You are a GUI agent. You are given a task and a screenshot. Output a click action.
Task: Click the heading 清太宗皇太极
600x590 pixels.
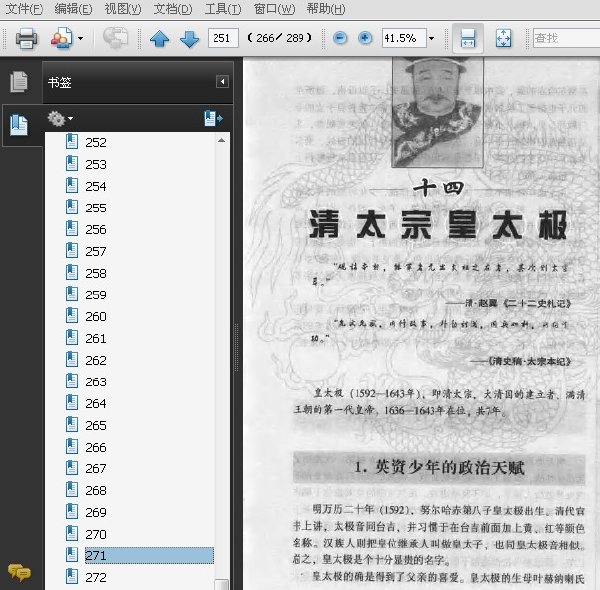point(438,225)
